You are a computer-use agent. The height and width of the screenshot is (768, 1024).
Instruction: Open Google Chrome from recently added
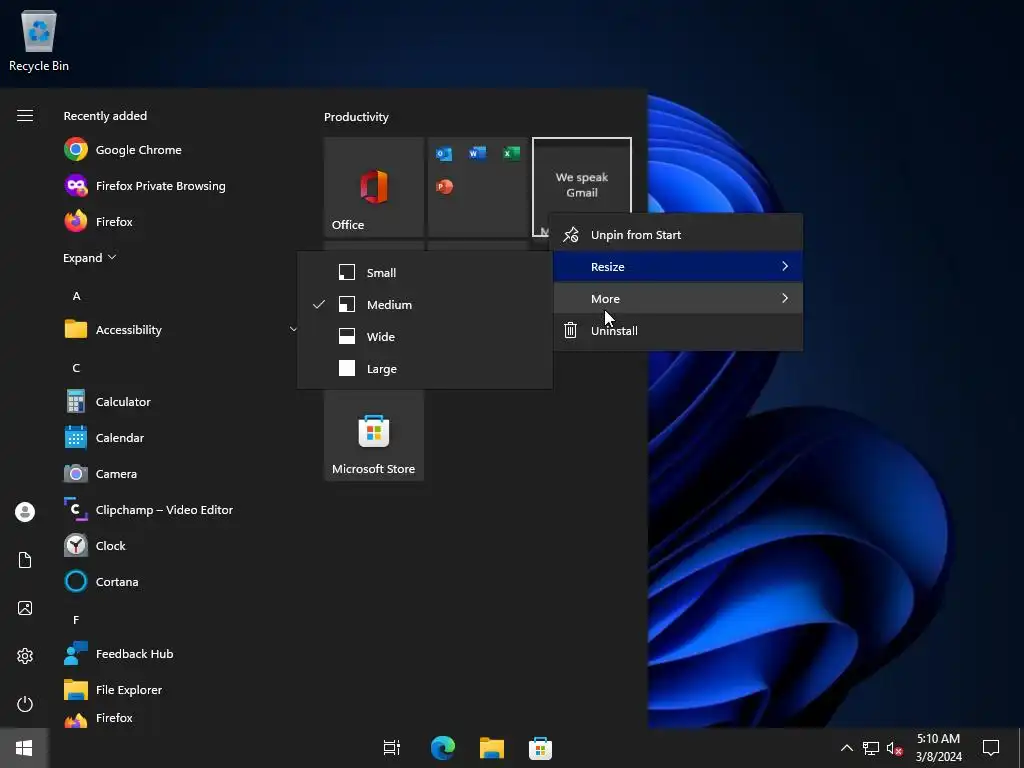(x=123, y=150)
